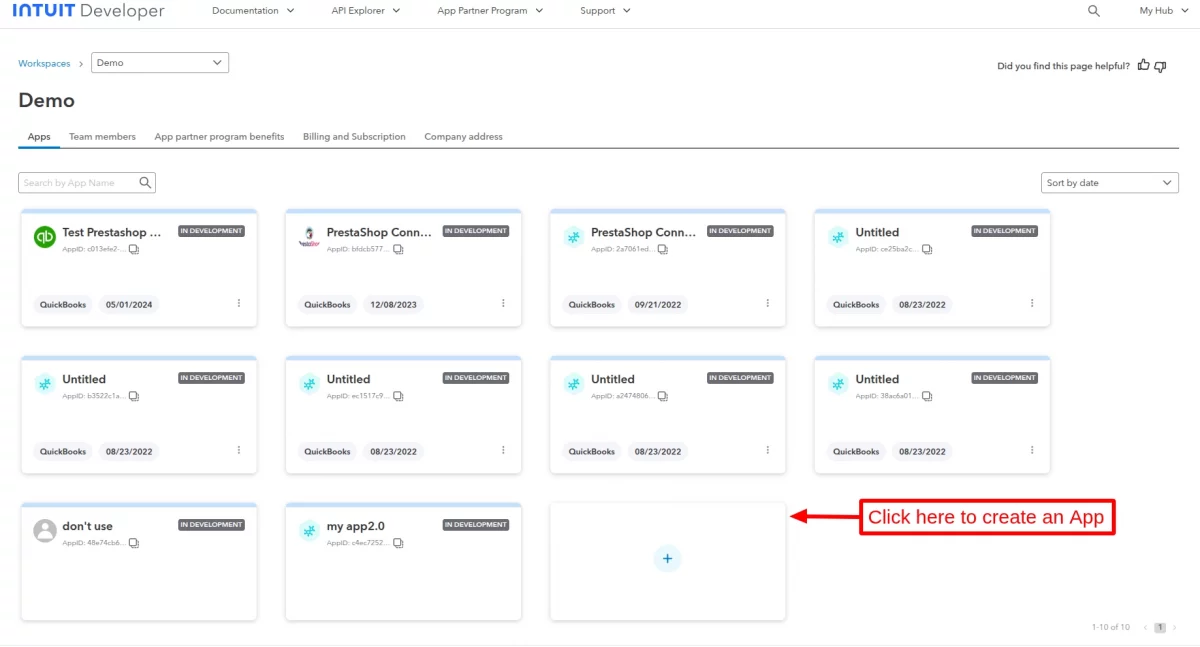Click the Search by App Name field
This screenshot has width=1200, height=647.
coord(78,183)
